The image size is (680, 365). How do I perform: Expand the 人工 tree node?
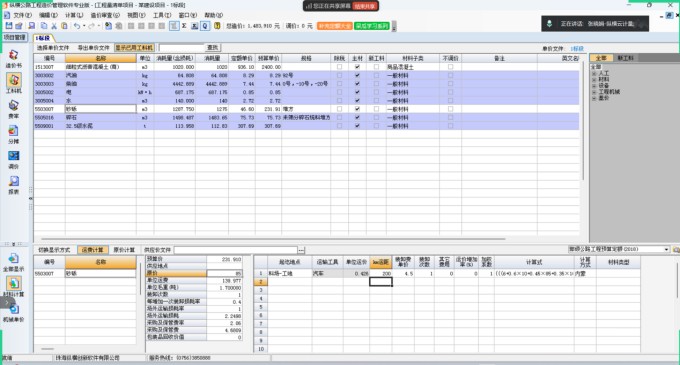[594, 74]
